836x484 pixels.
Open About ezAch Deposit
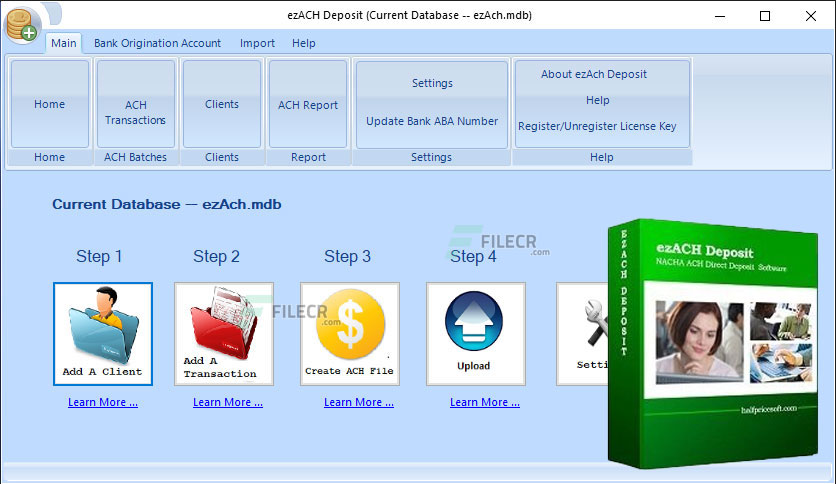pos(593,74)
